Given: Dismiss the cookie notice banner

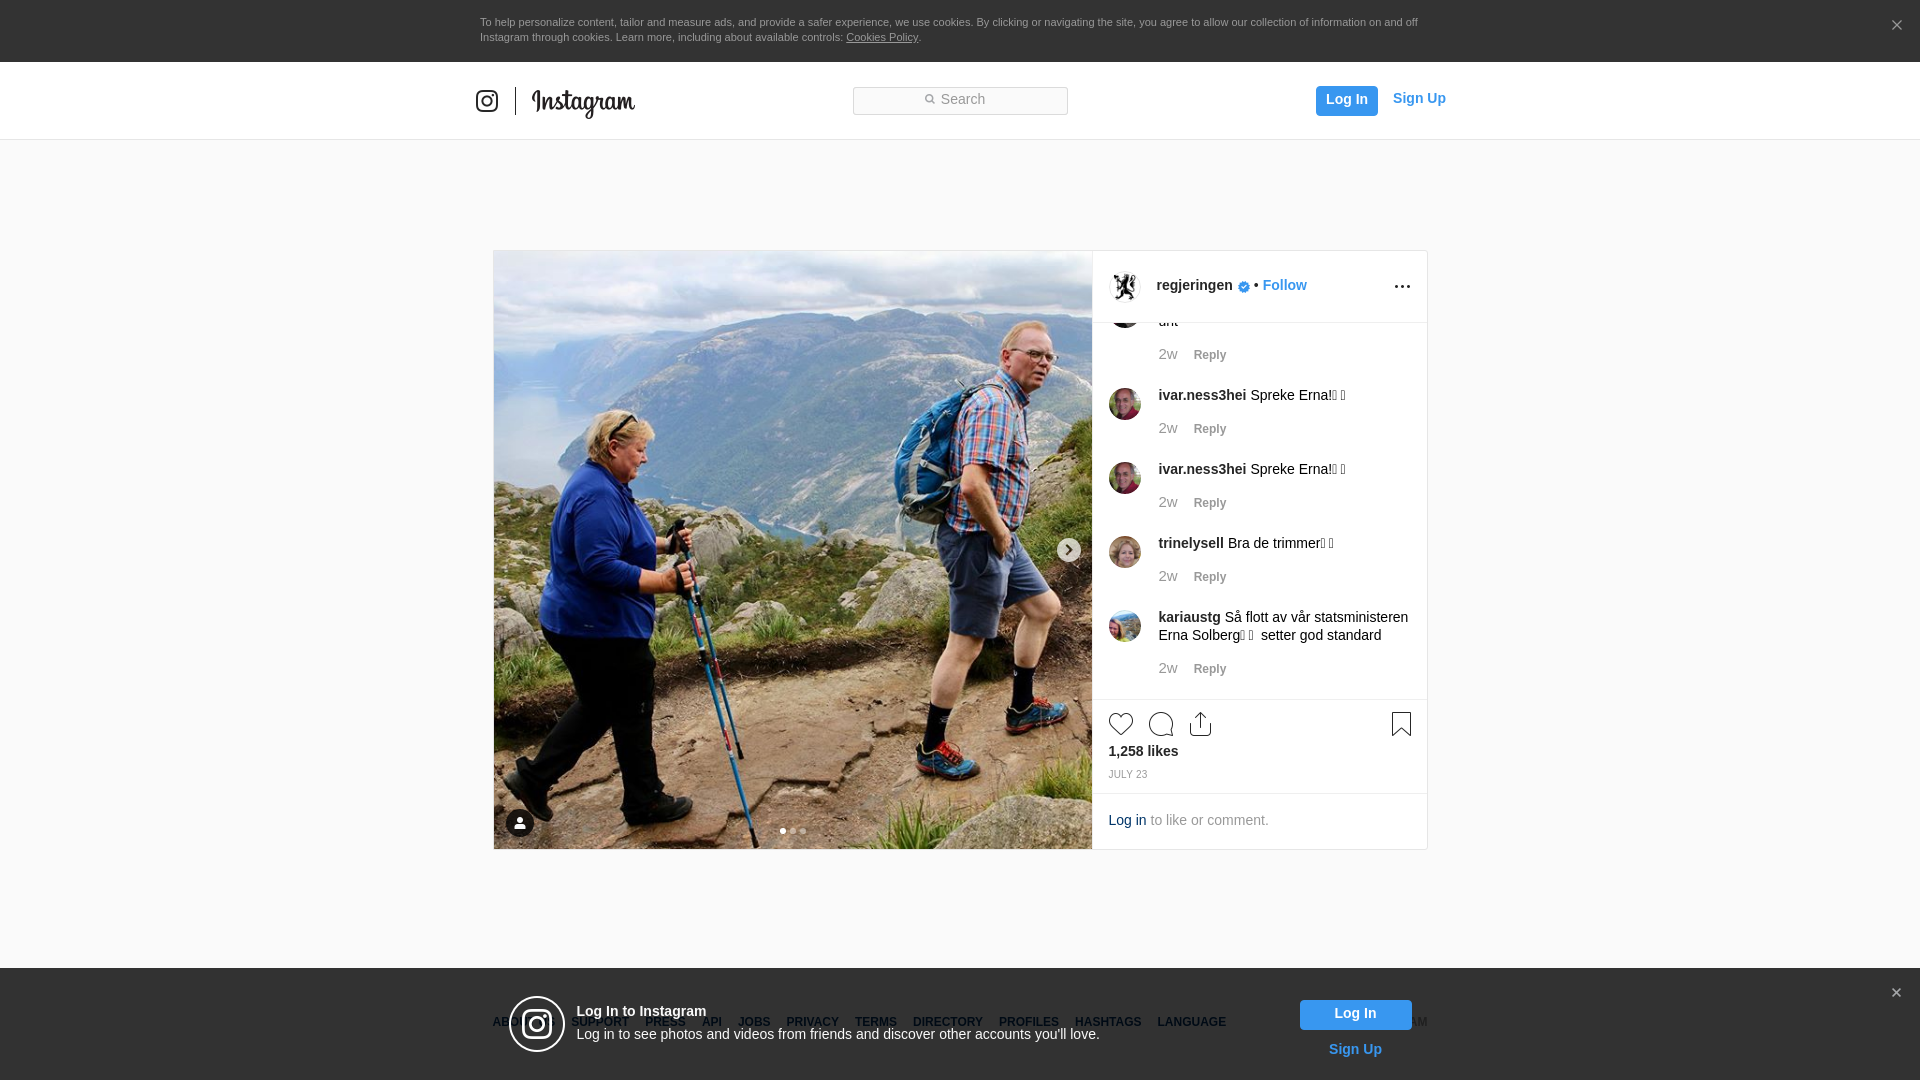Looking at the screenshot, I should 1896,26.
